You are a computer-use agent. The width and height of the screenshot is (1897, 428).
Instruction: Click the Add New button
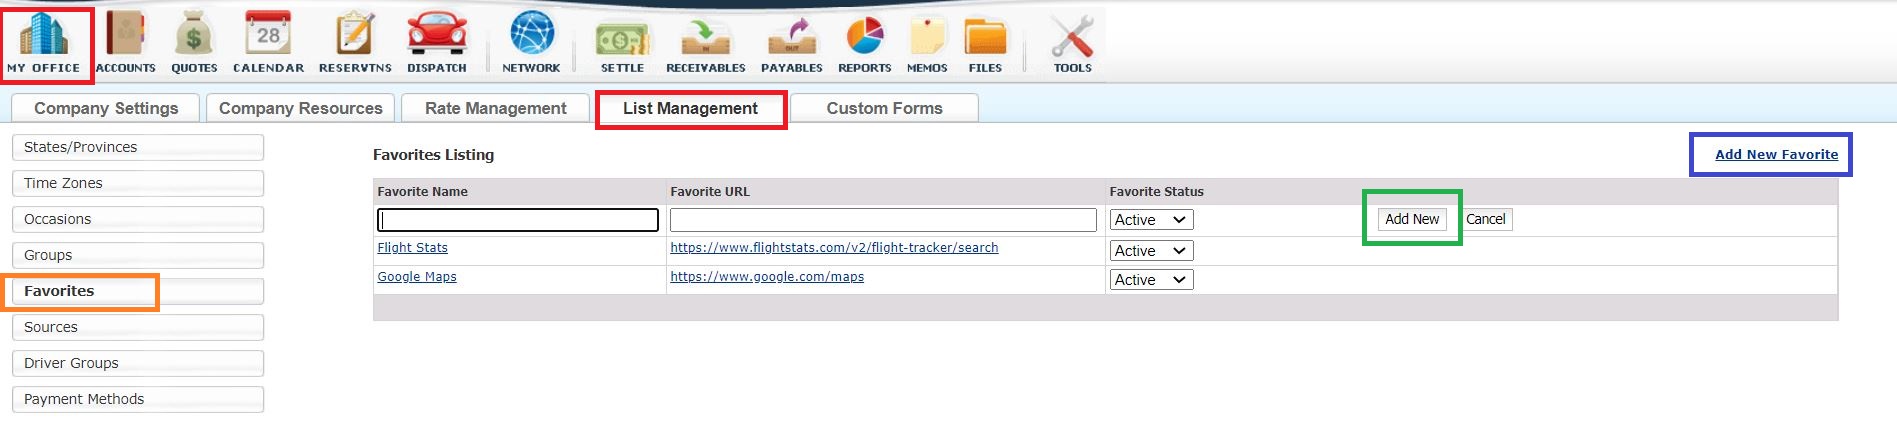pos(1411,219)
